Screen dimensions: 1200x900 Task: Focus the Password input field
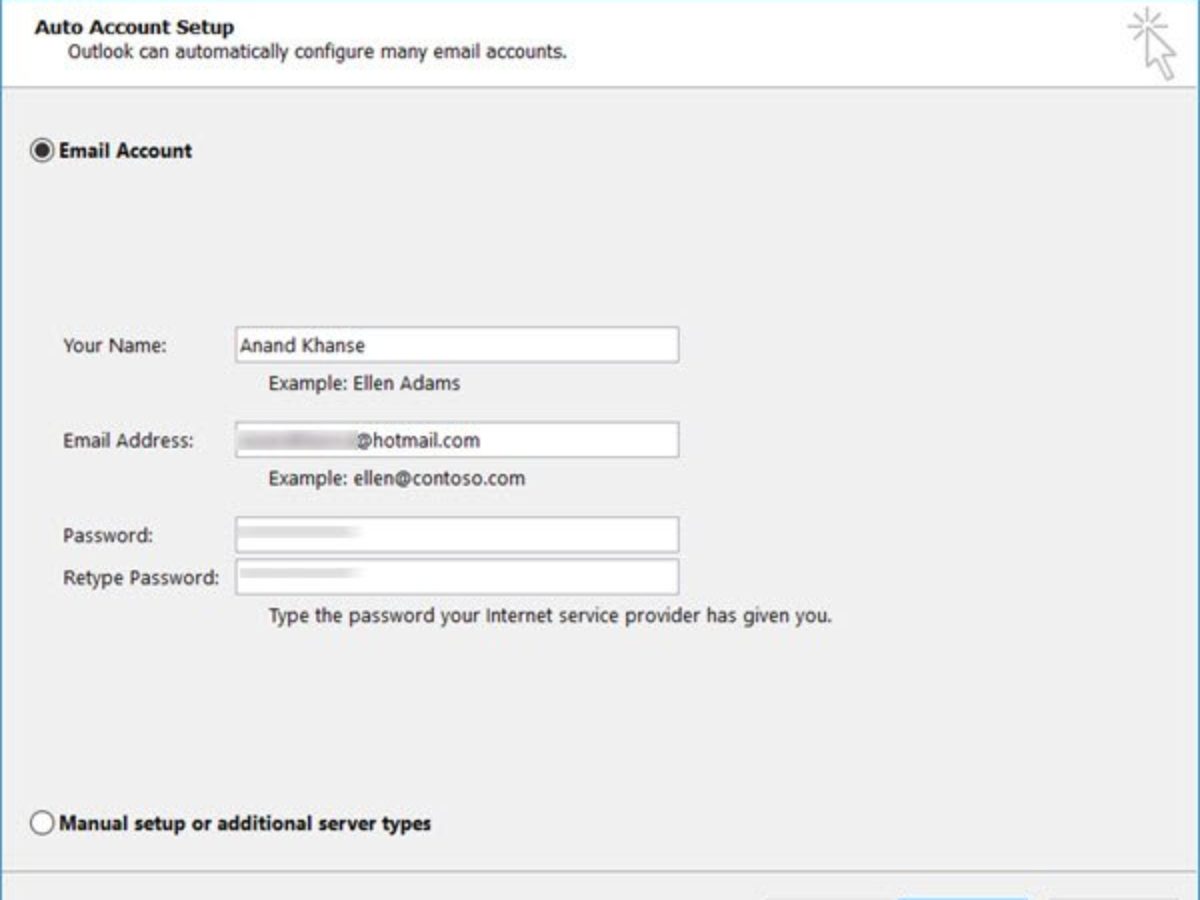pos(456,535)
